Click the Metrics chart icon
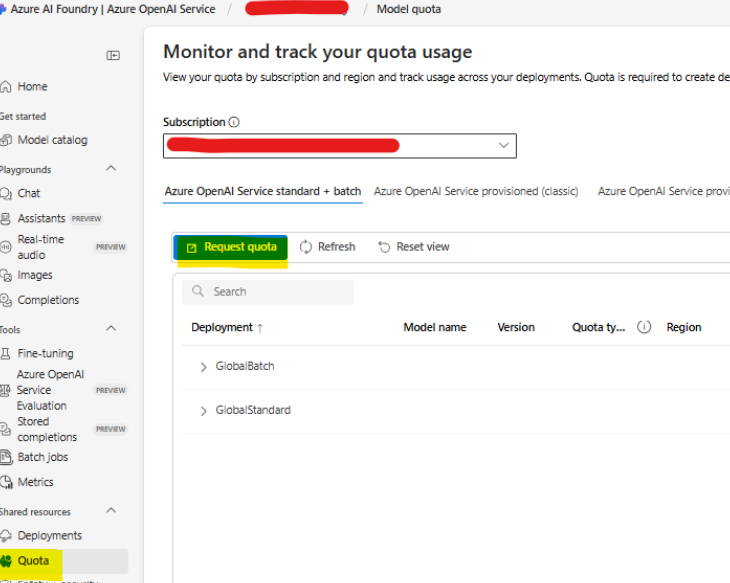Viewport: 730px width, 583px height. click(x=6, y=482)
